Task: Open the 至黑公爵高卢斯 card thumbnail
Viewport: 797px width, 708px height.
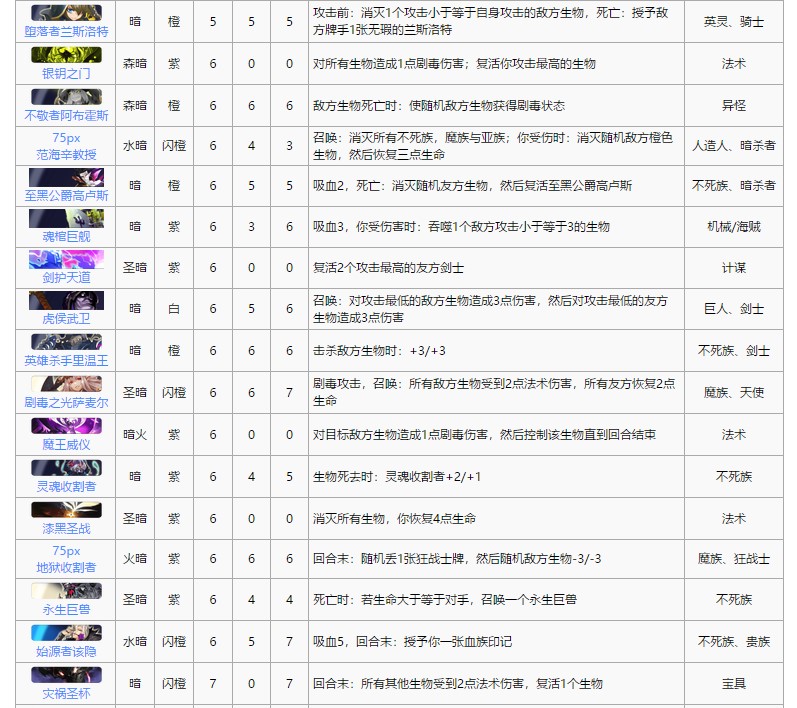Action: [66, 178]
